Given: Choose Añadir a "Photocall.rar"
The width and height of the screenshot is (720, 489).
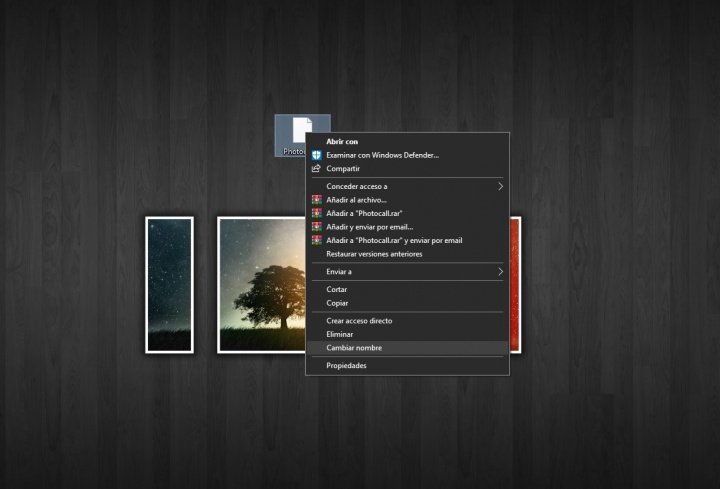Looking at the screenshot, I should click(x=407, y=213).
